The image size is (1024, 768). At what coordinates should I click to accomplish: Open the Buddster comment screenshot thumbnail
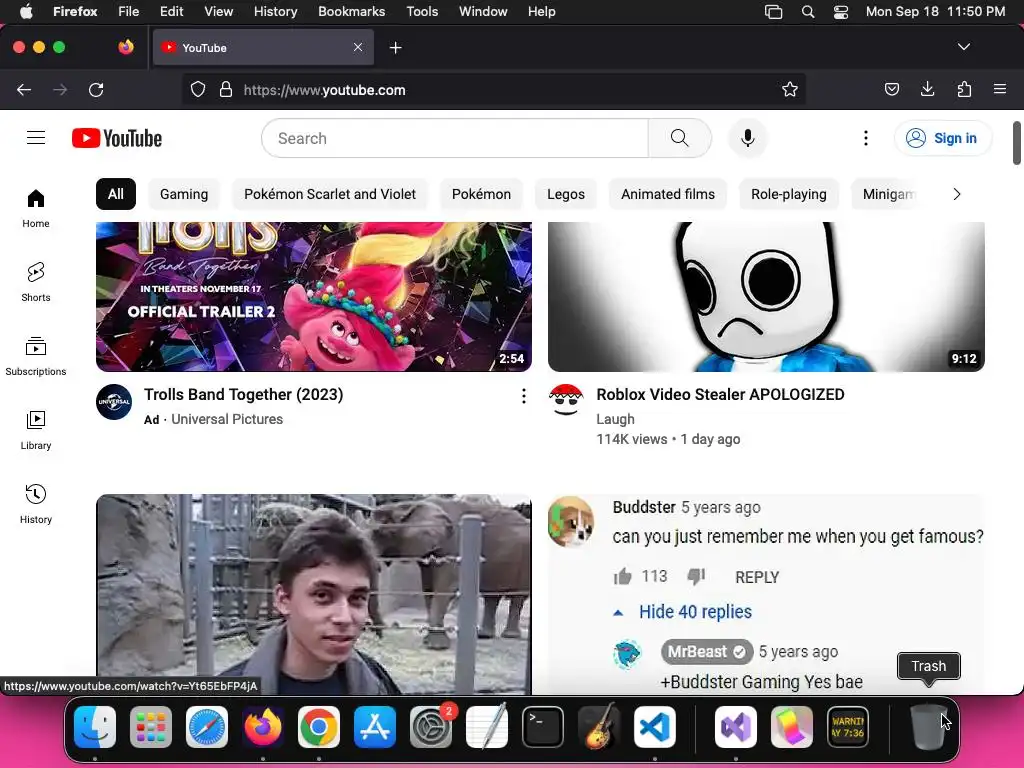coord(766,594)
